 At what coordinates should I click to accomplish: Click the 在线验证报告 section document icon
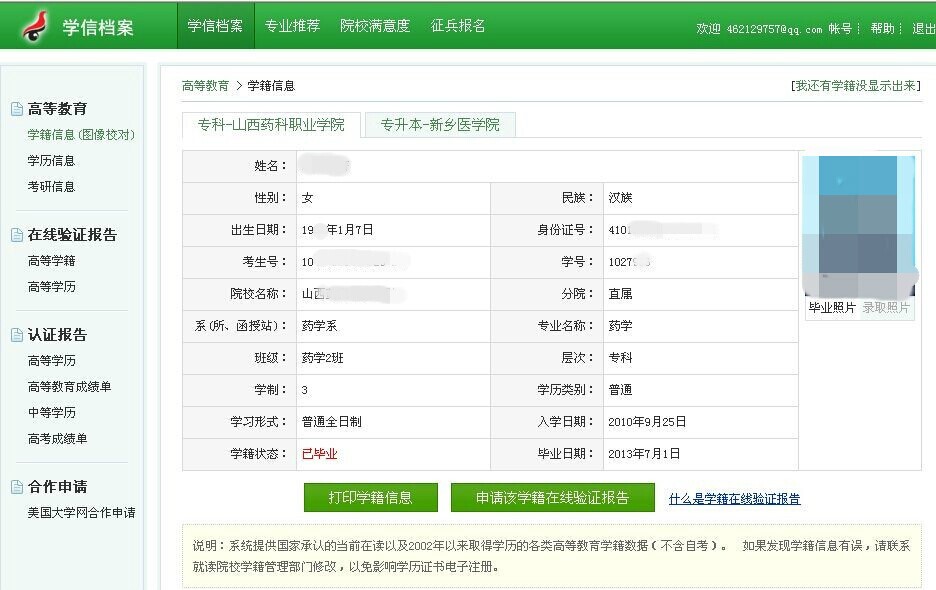(x=16, y=235)
